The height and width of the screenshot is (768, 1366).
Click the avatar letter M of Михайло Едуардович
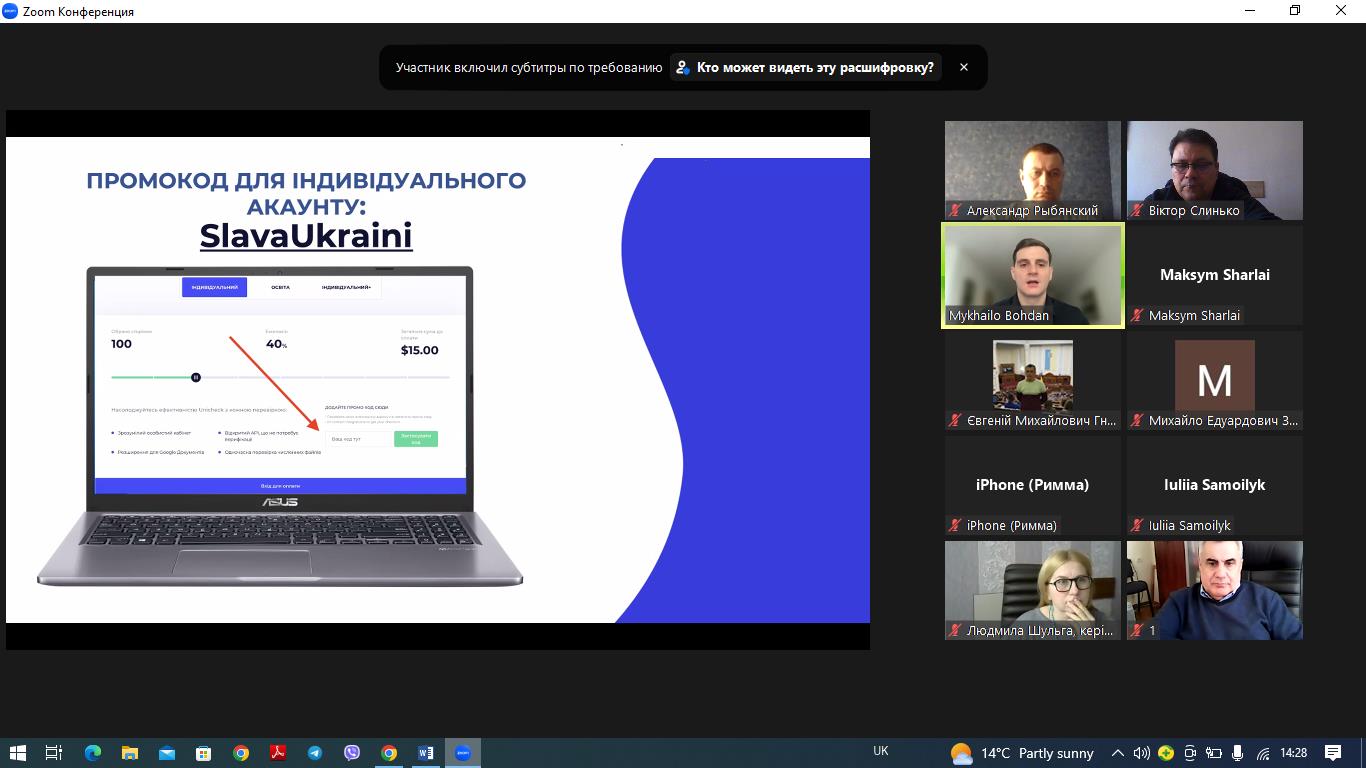[1215, 380]
